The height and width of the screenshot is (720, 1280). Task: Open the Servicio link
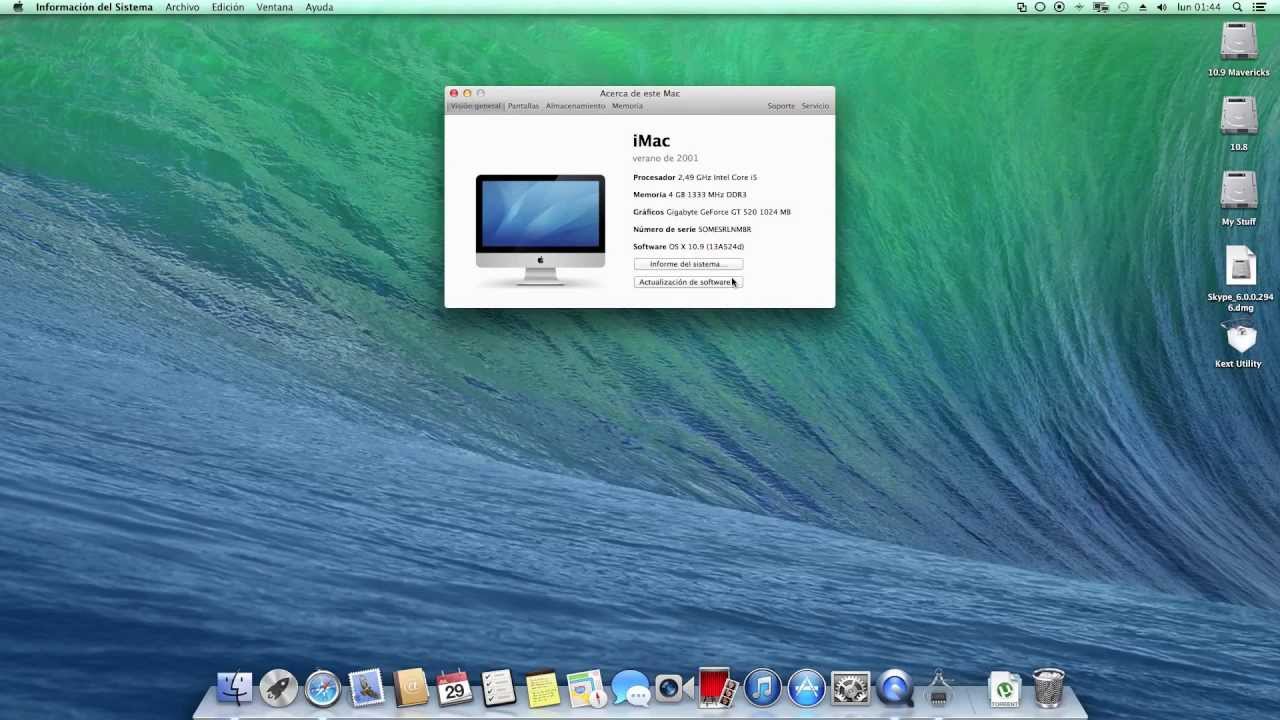click(x=815, y=106)
